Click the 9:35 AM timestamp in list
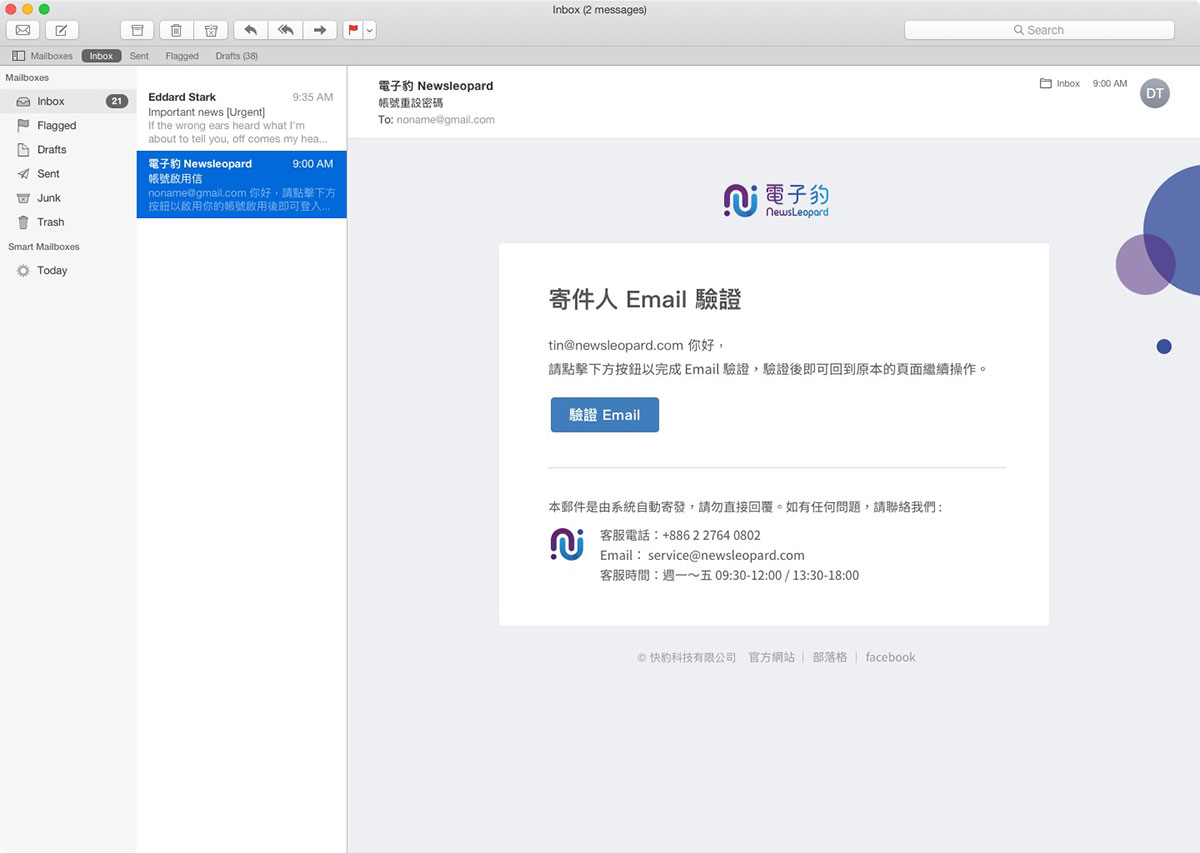Image resolution: width=1200 pixels, height=853 pixels. [x=312, y=97]
